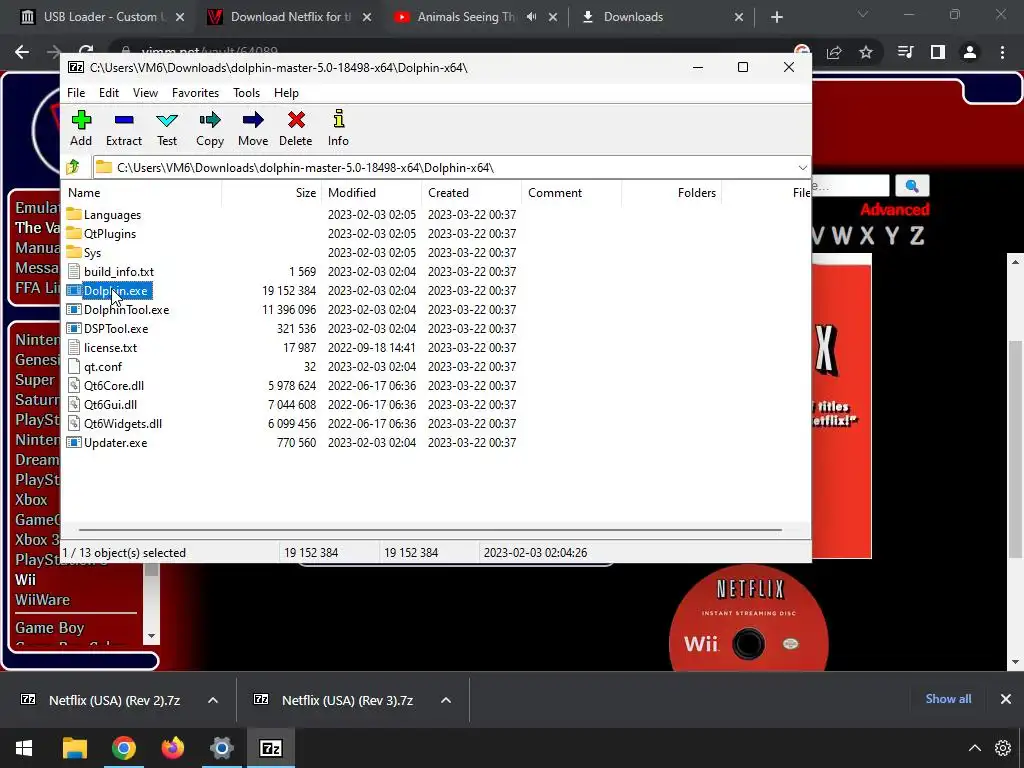
Task: Open Firefox from the taskbar
Action: 173,748
